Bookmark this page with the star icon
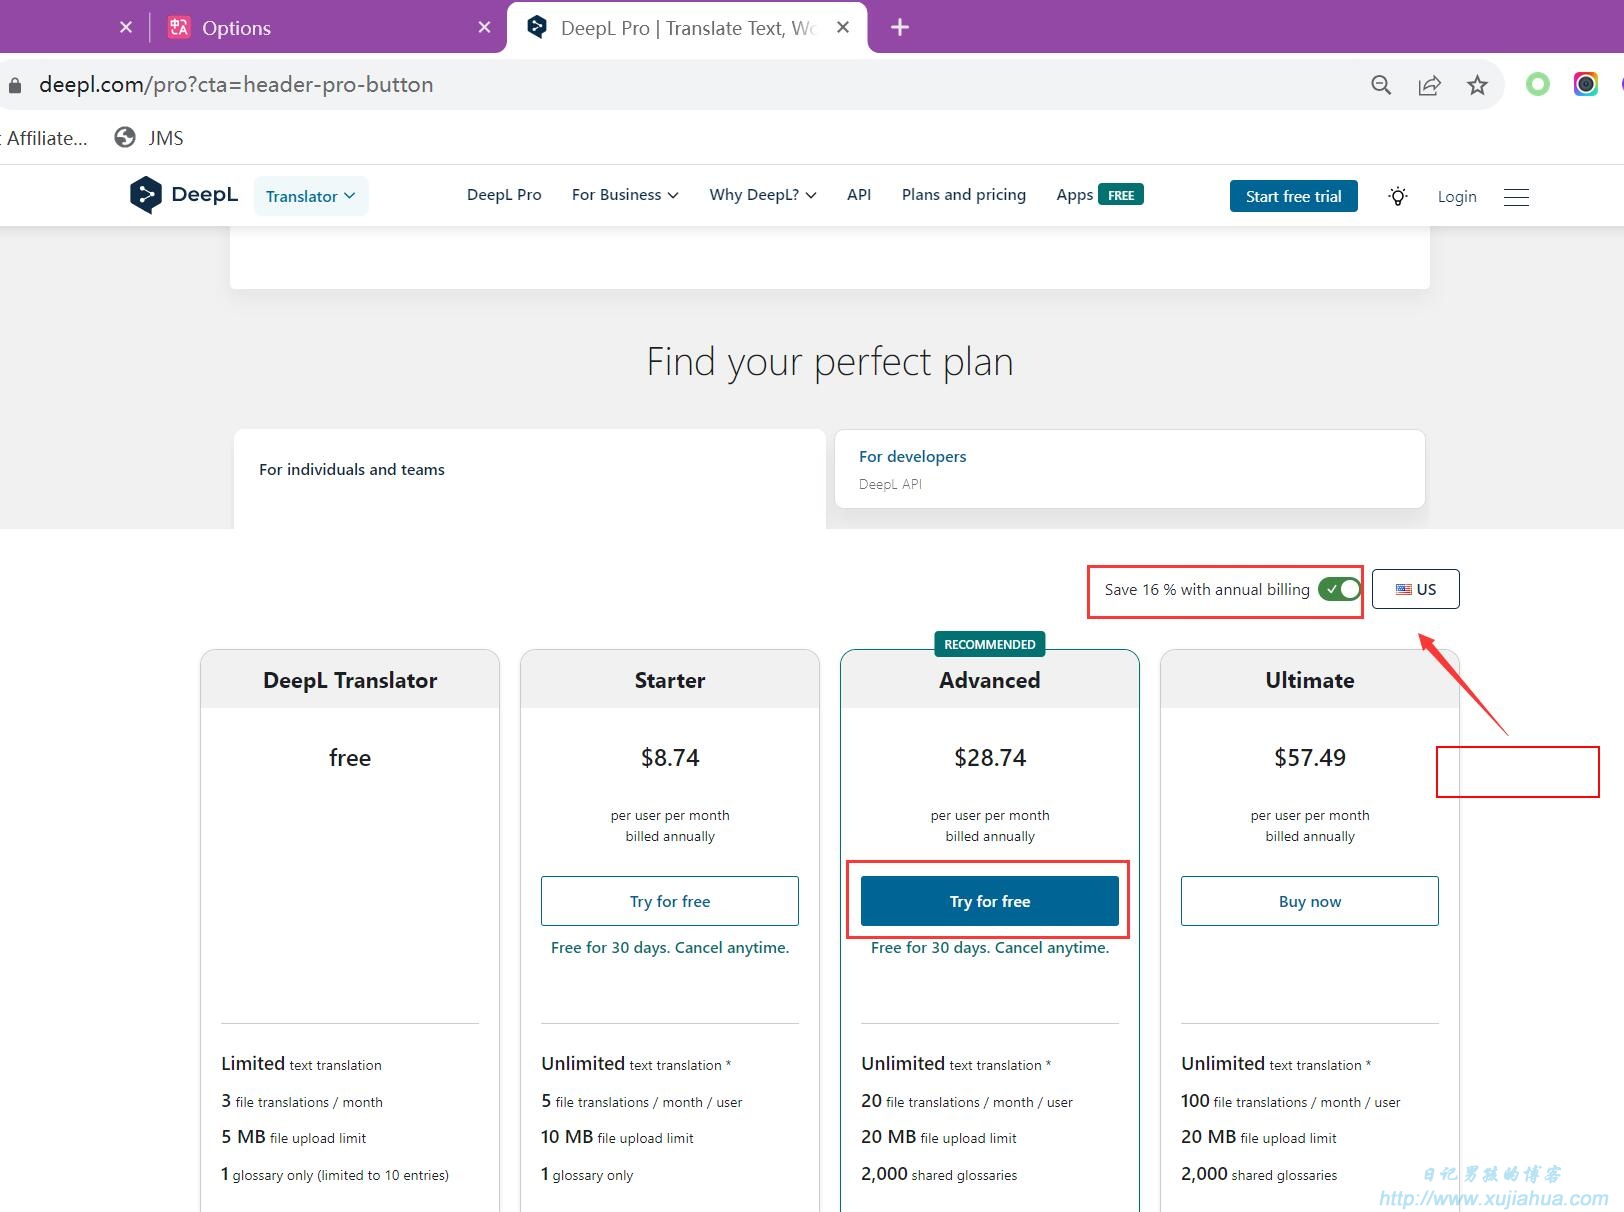Screen dimensions: 1624x1212 tap(1477, 85)
